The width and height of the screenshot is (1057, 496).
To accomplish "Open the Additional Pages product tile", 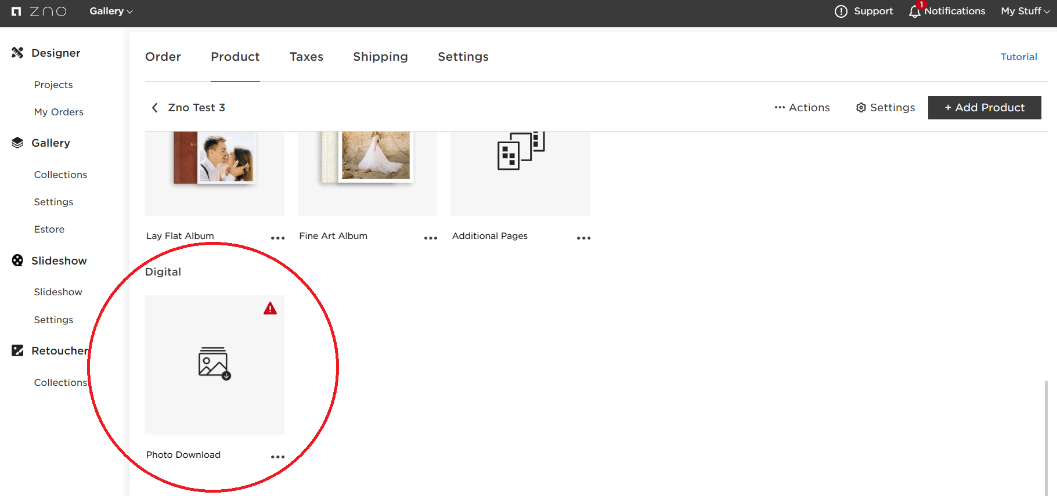I will tap(520, 174).
